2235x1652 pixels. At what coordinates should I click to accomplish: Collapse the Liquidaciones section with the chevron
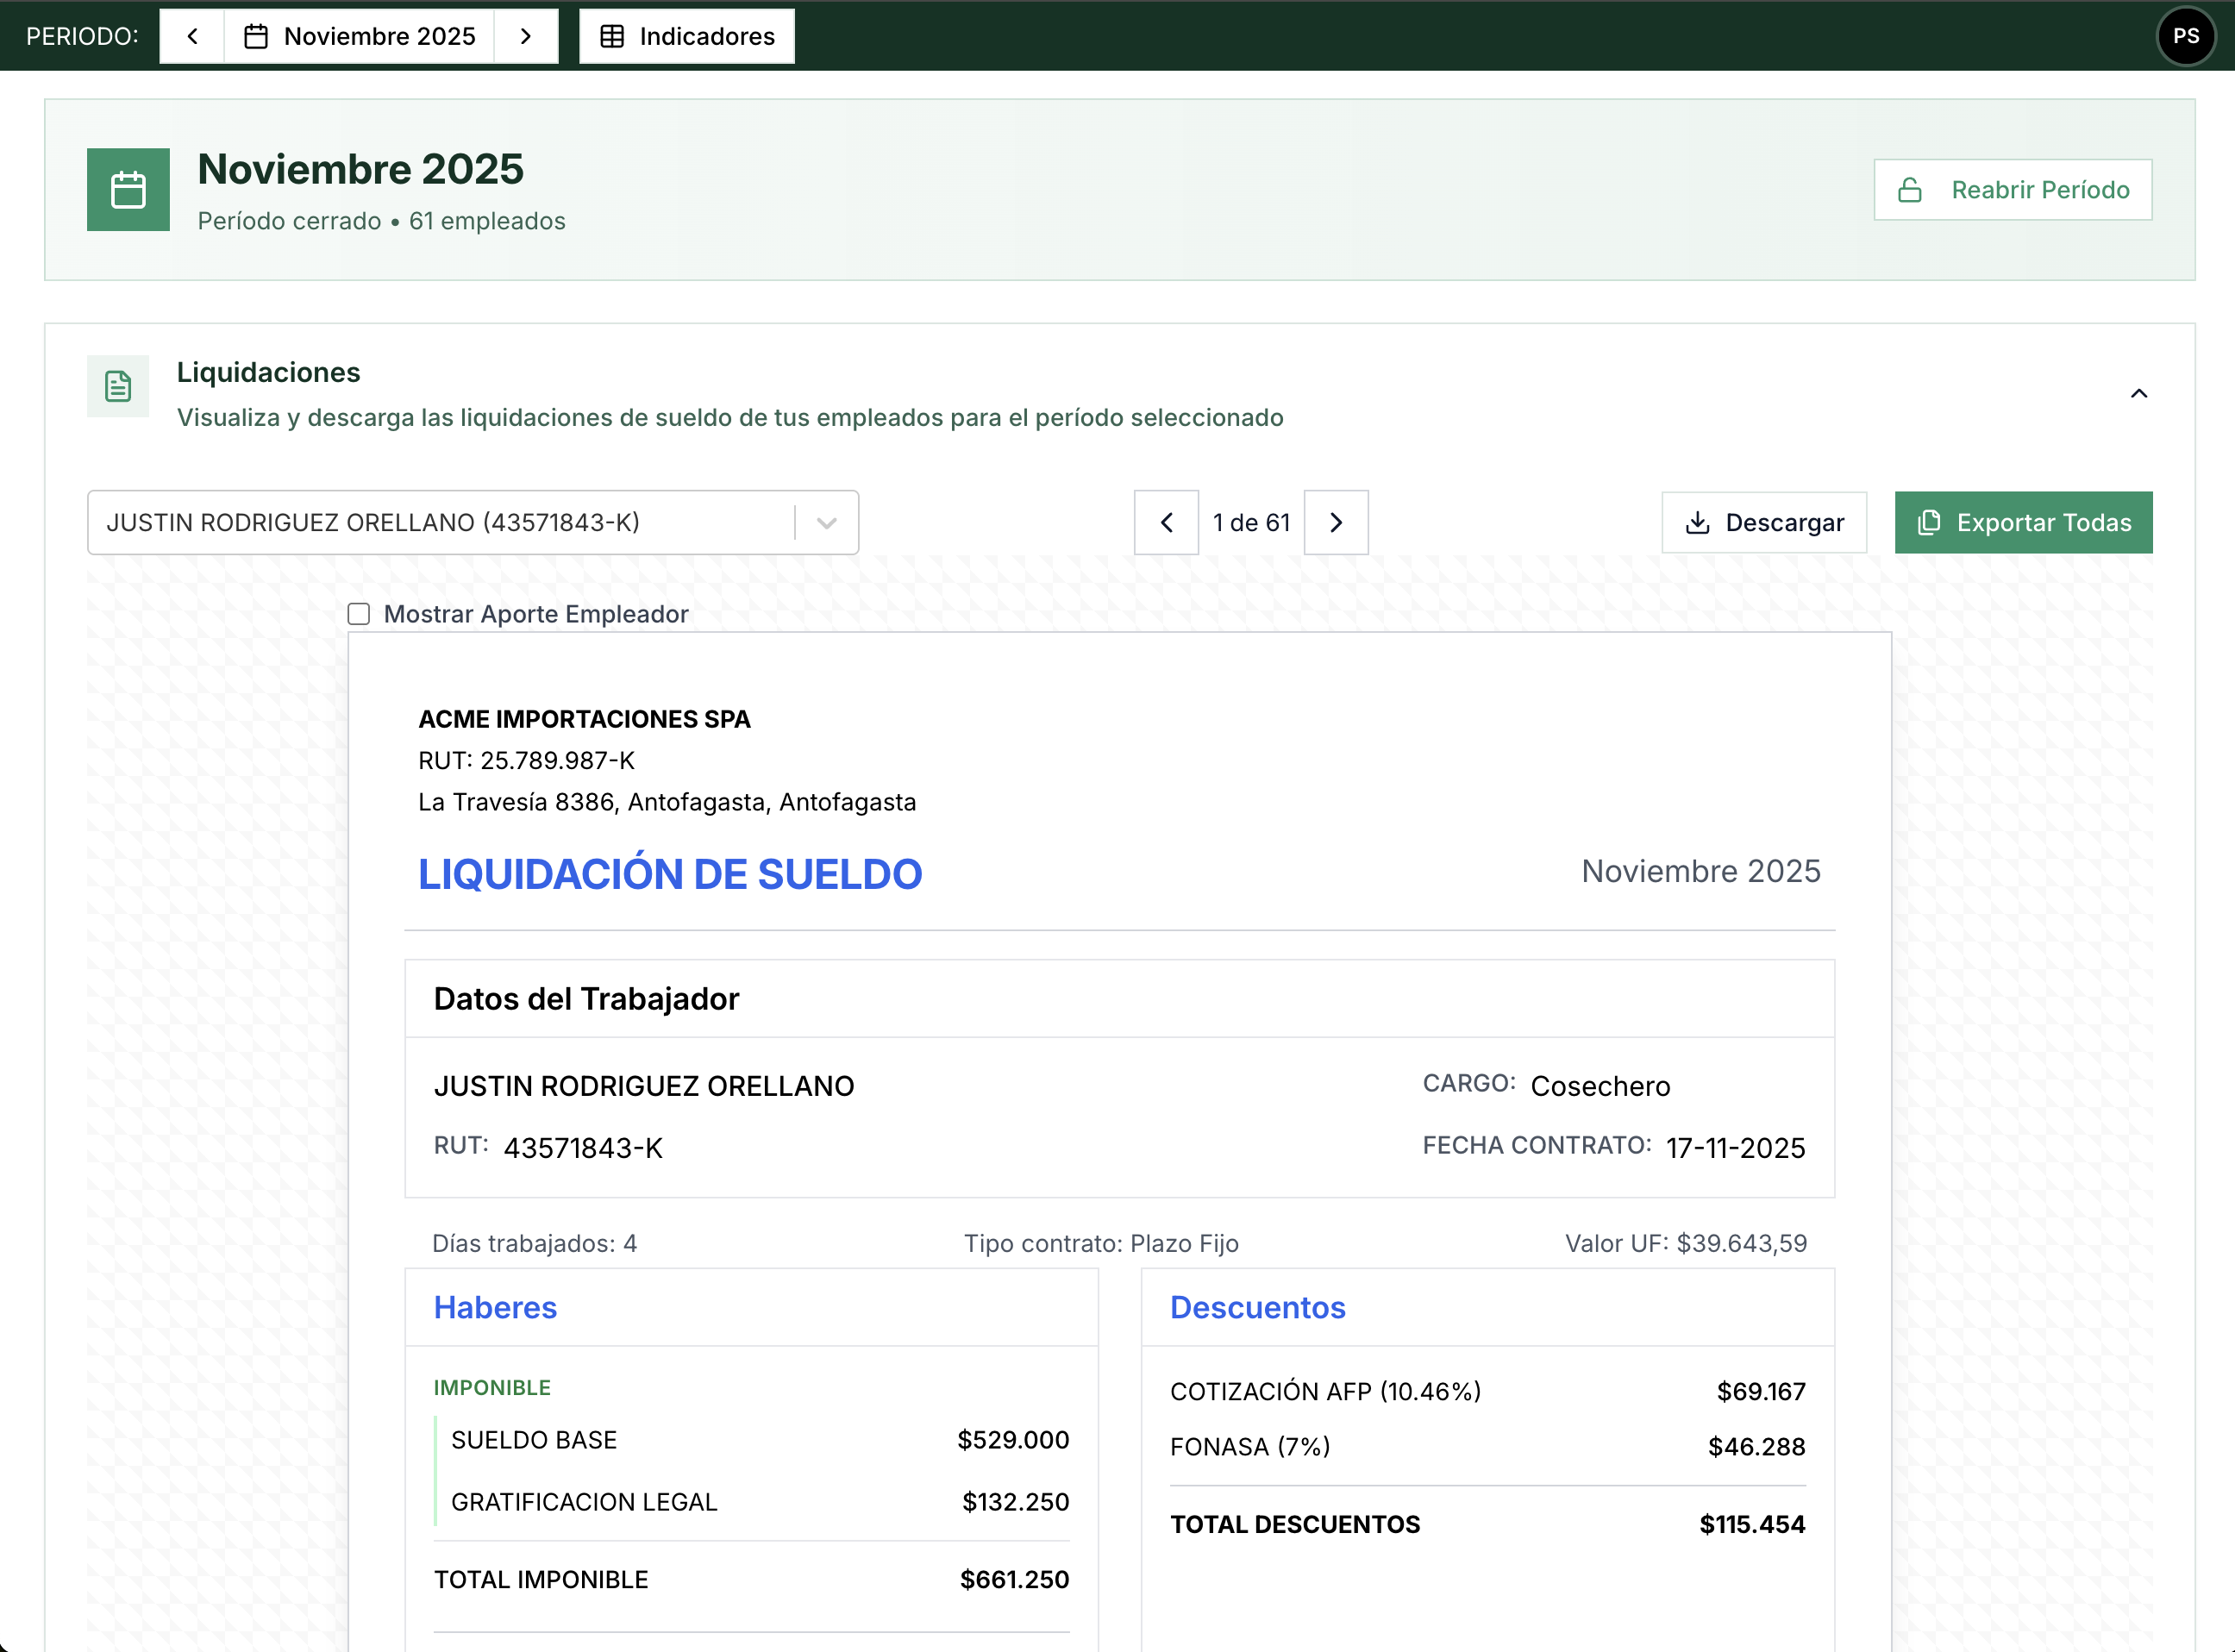2140,392
